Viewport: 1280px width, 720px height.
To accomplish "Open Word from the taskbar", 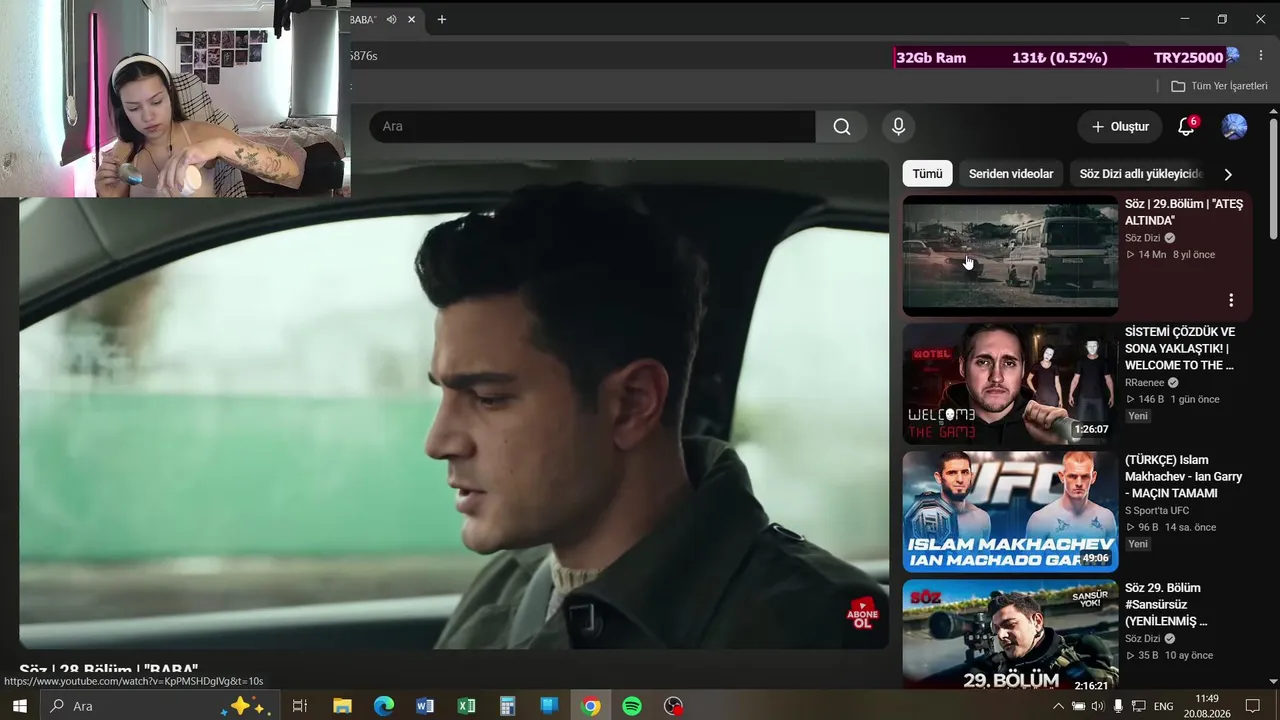I will coord(425,706).
